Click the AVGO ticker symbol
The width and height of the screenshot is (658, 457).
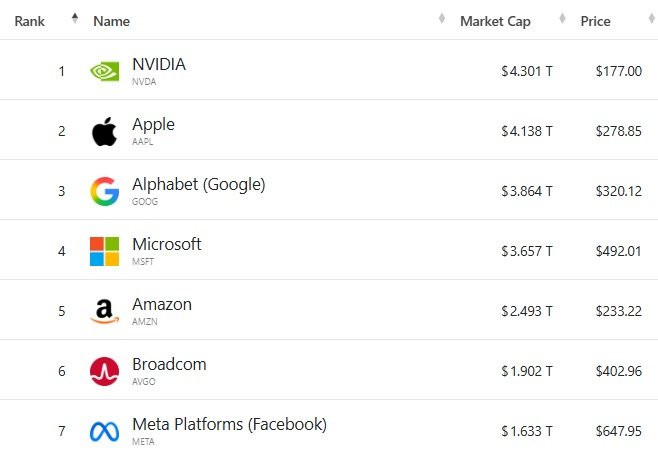pos(143,382)
